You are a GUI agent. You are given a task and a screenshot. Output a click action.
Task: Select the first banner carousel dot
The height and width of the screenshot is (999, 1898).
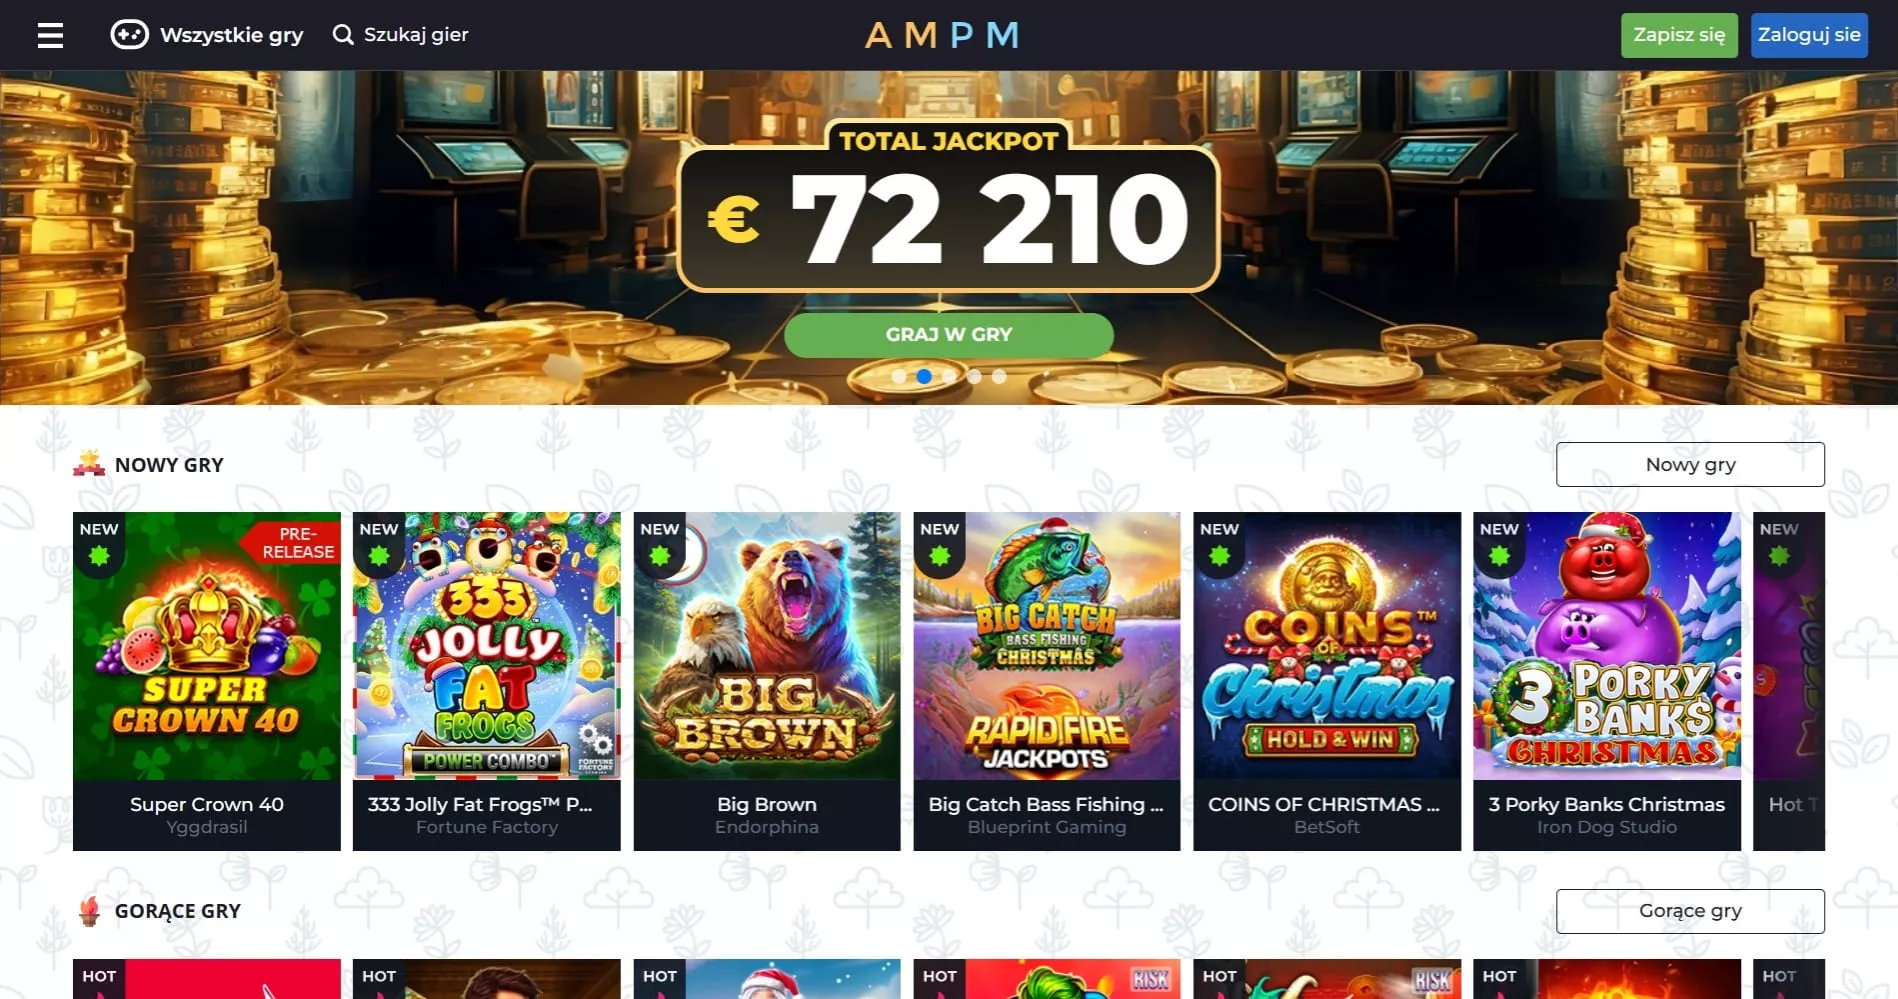tap(899, 377)
